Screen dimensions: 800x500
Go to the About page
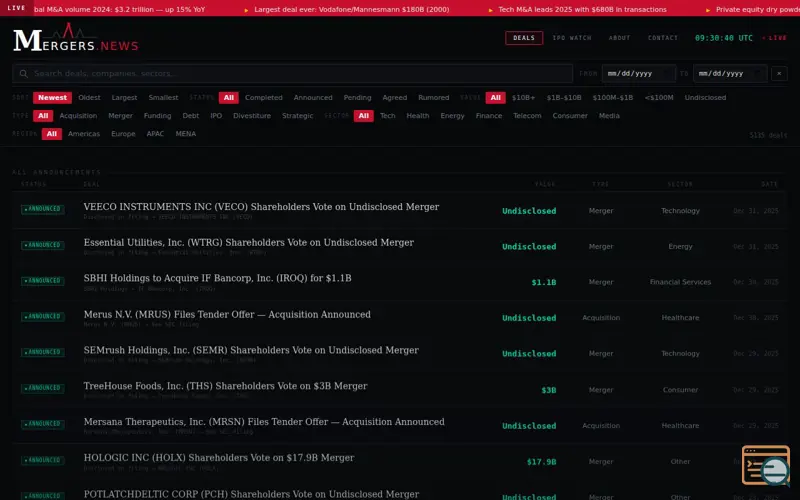point(619,38)
